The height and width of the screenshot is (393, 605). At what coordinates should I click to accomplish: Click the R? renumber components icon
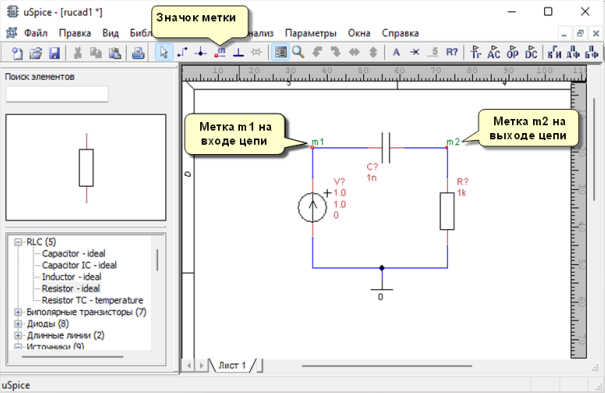(x=452, y=52)
